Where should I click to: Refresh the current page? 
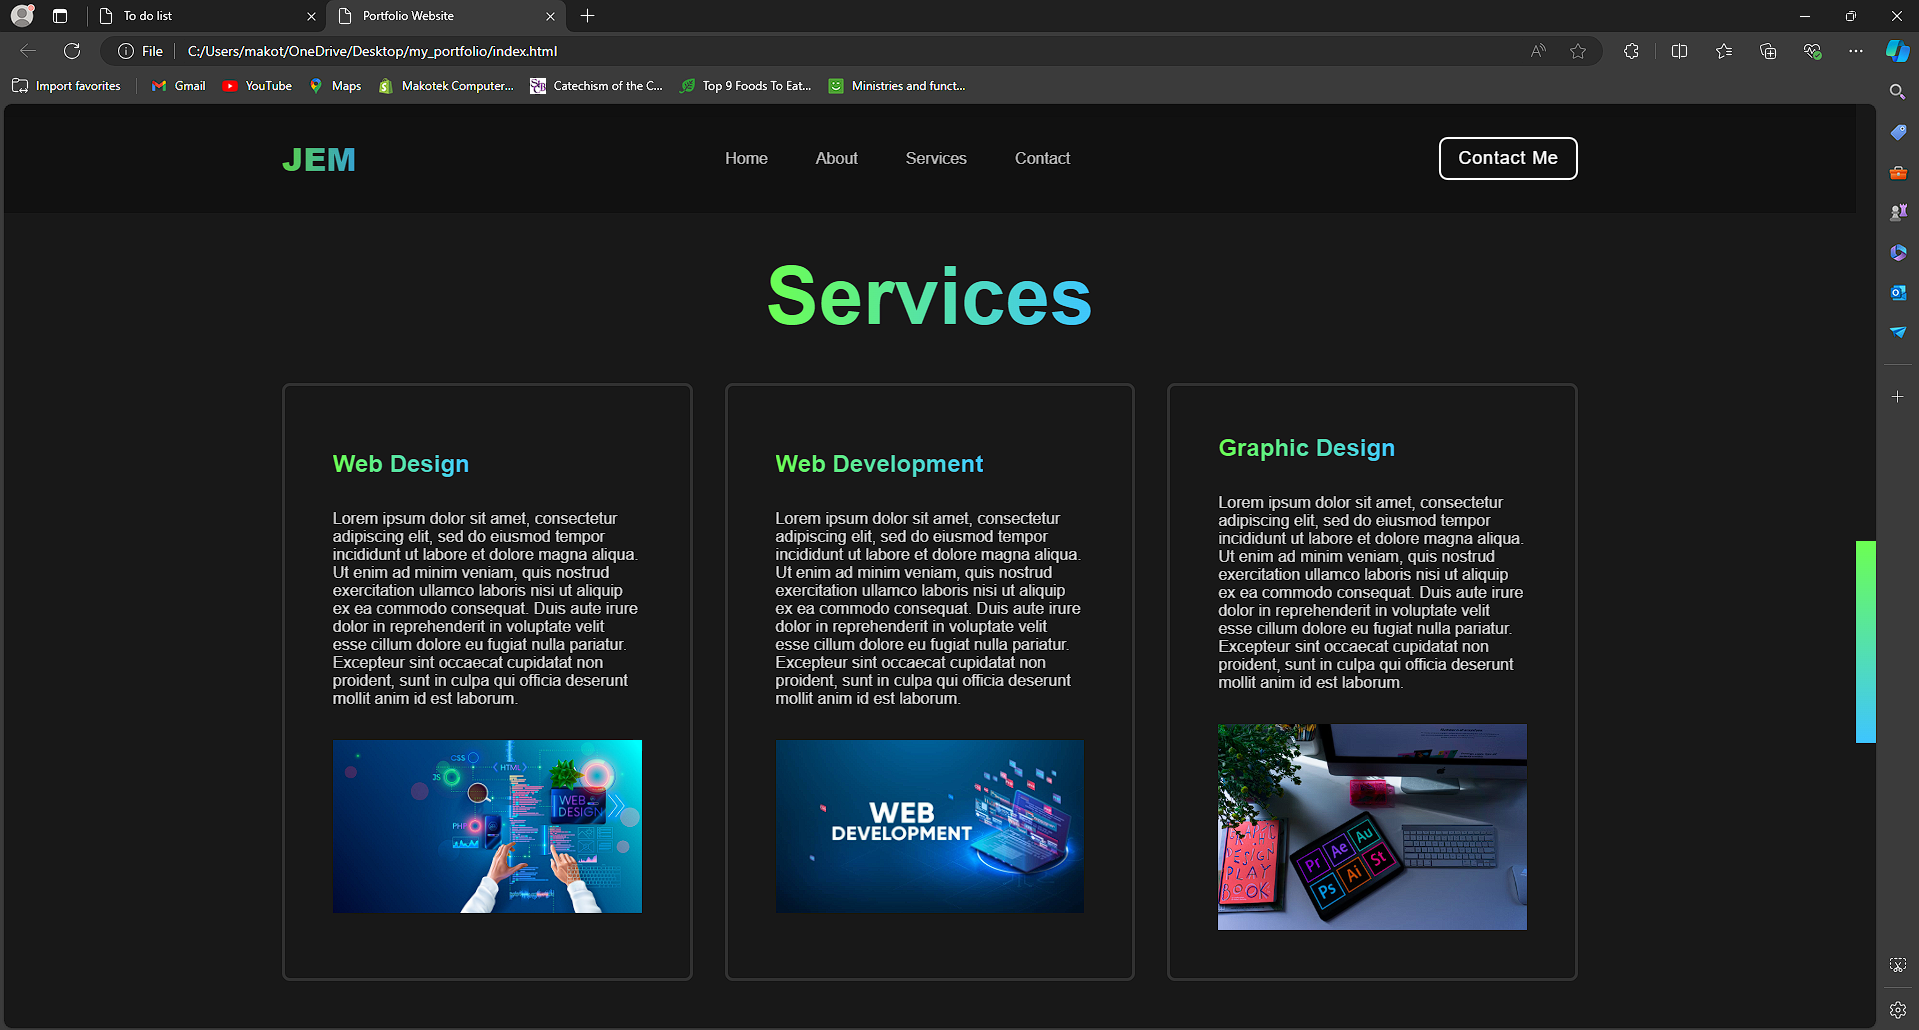click(72, 51)
